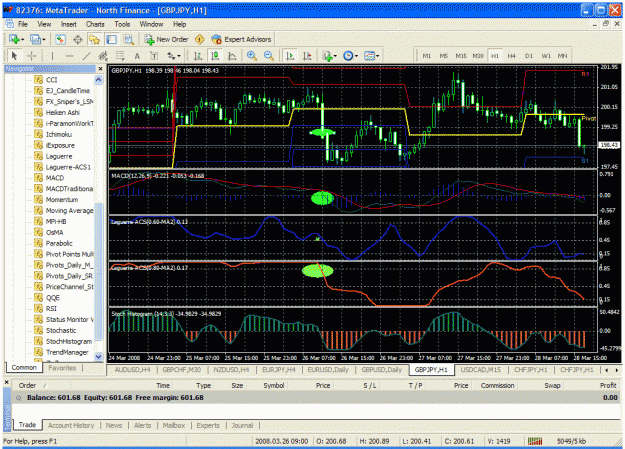Switch chart to Line Chart mode
The height and width of the screenshot is (449, 625).
click(232, 56)
